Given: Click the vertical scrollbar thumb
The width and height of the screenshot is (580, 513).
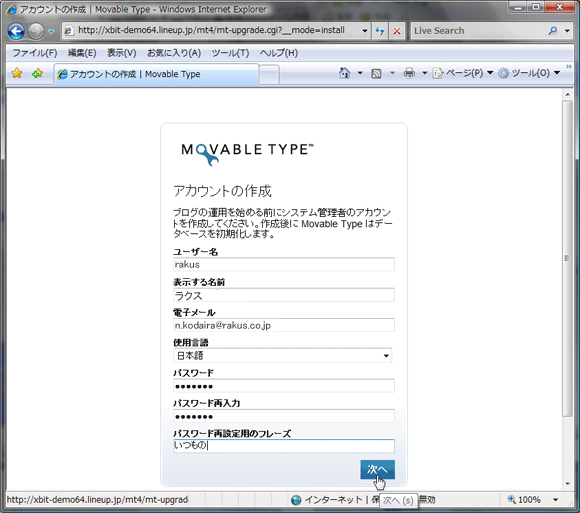Looking at the screenshot, I should point(567,258).
